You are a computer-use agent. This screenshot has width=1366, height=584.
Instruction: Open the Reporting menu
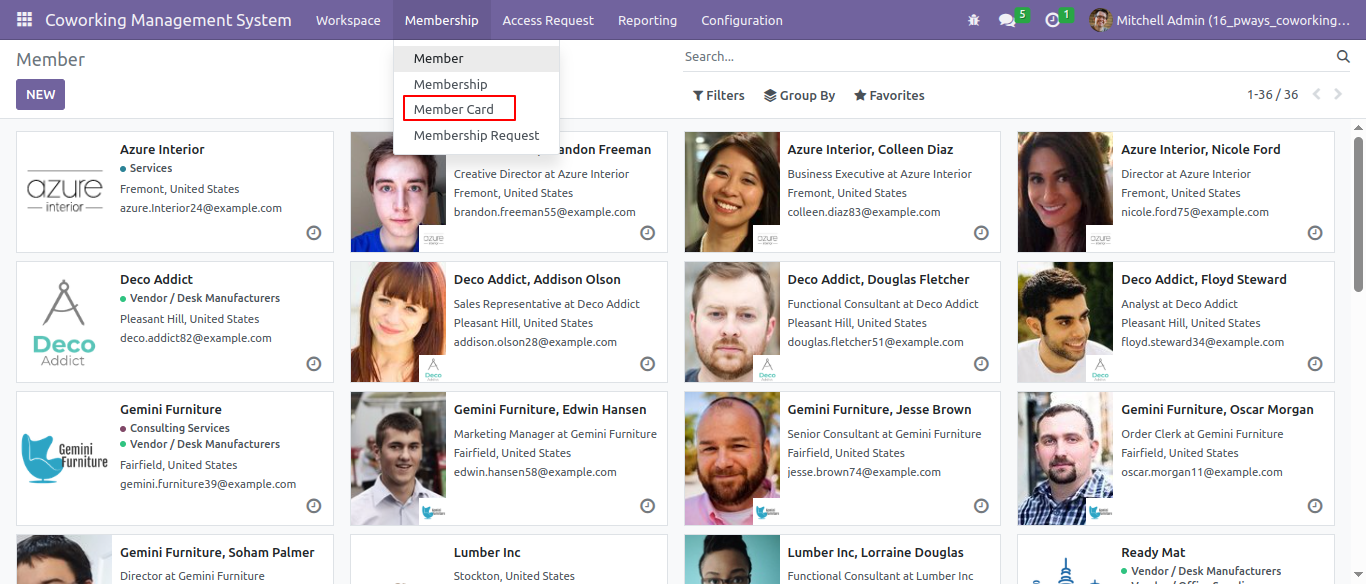point(647,20)
